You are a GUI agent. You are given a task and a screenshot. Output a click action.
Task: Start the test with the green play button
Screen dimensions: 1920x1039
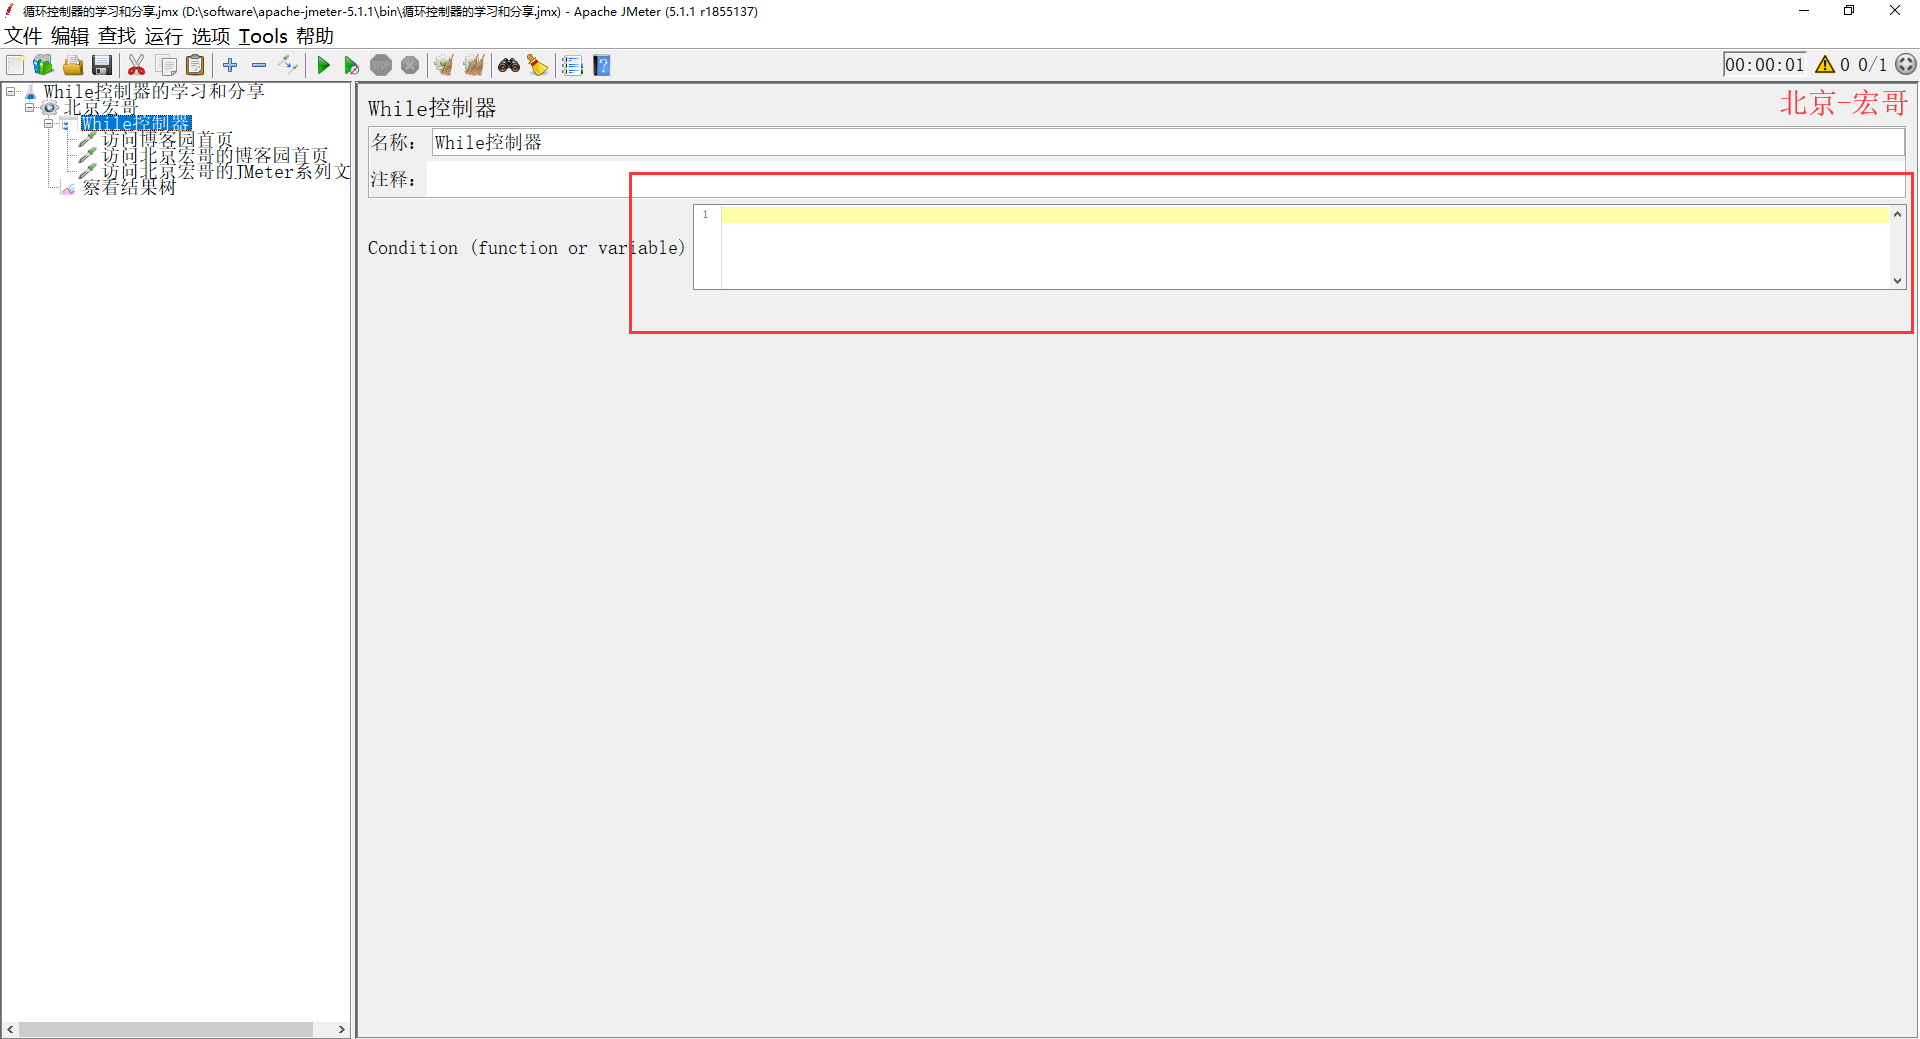(323, 65)
